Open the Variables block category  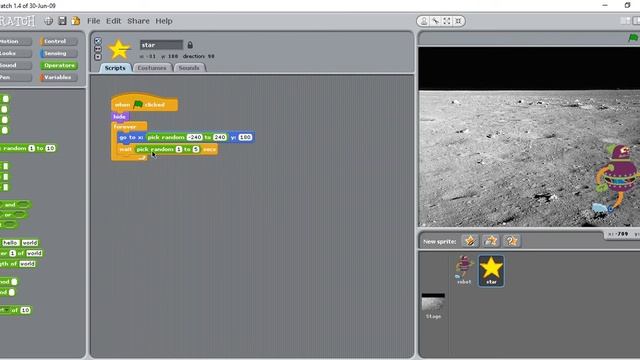point(58,77)
